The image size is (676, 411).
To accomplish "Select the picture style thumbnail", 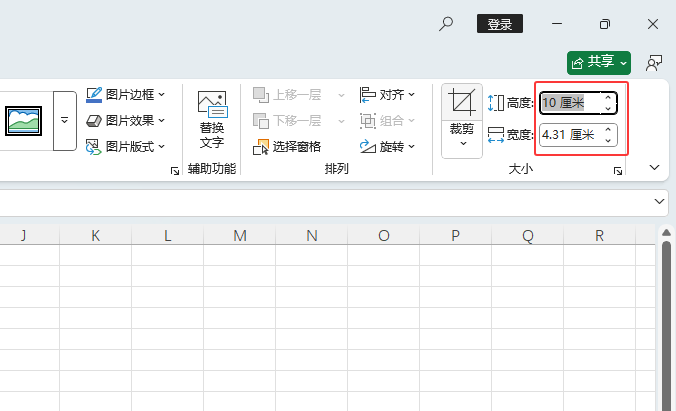I will [x=25, y=120].
